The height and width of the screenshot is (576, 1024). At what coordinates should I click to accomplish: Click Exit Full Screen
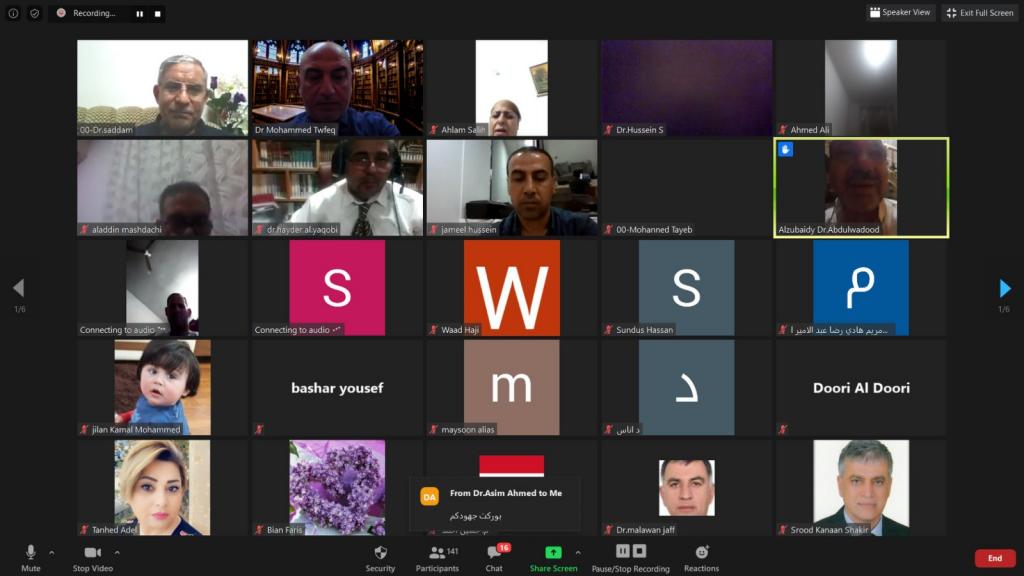[x=980, y=13]
